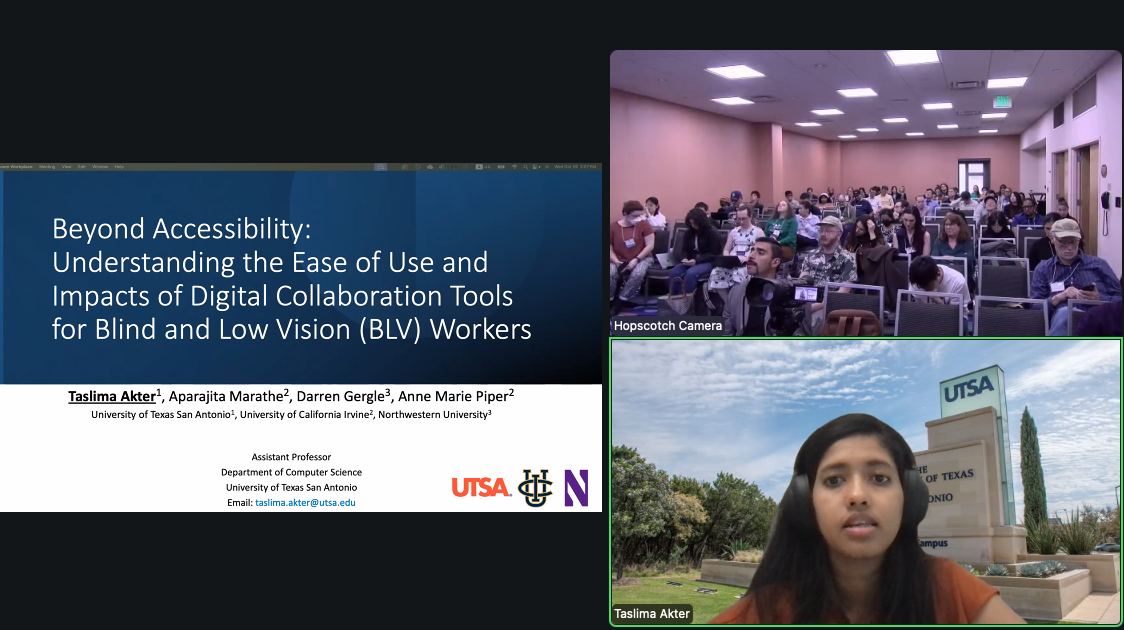Click the battery icon in the shared menu bar

tap(501, 167)
